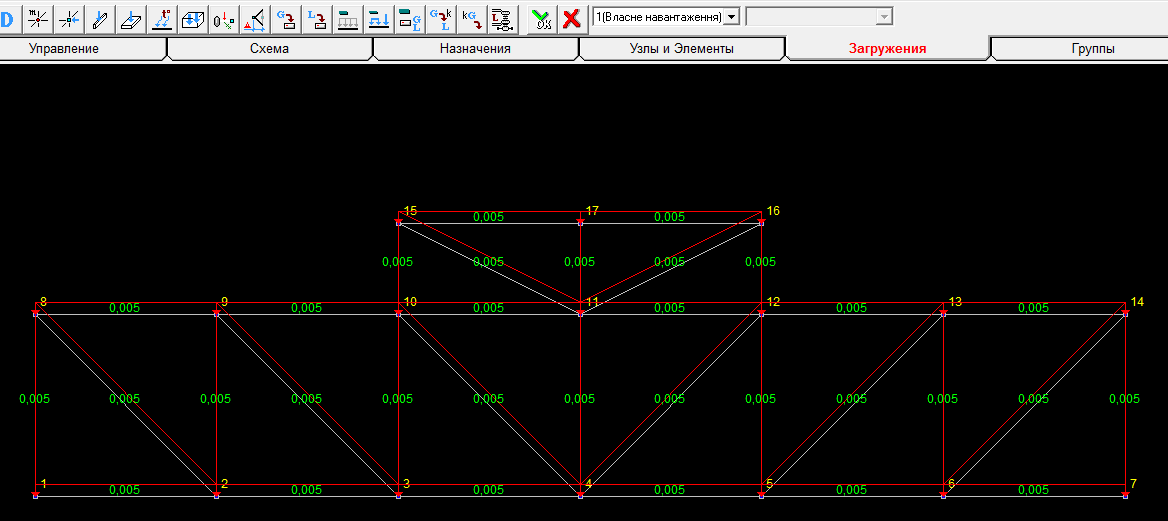The image size is (1168, 521).
Task: Click node label 1 in the truss
Action: tap(44, 484)
